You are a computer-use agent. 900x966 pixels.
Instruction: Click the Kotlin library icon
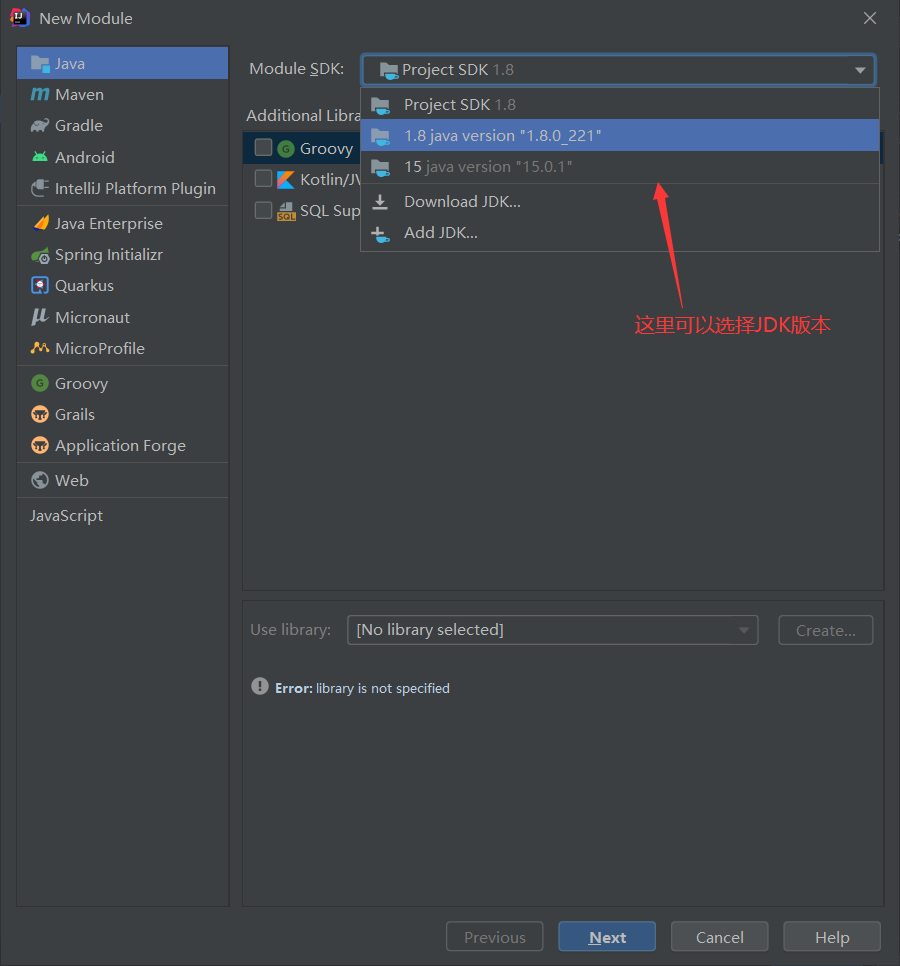(286, 179)
